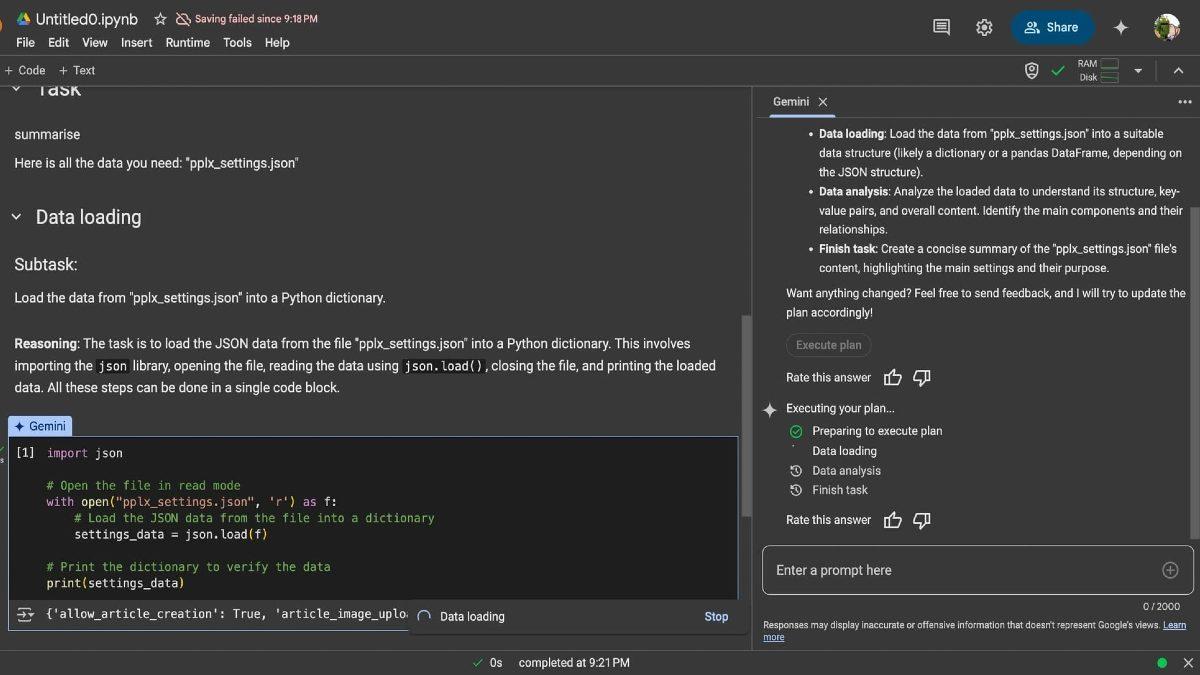Click the Share button
This screenshot has width=1200, height=675.
[x=1052, y=27]
